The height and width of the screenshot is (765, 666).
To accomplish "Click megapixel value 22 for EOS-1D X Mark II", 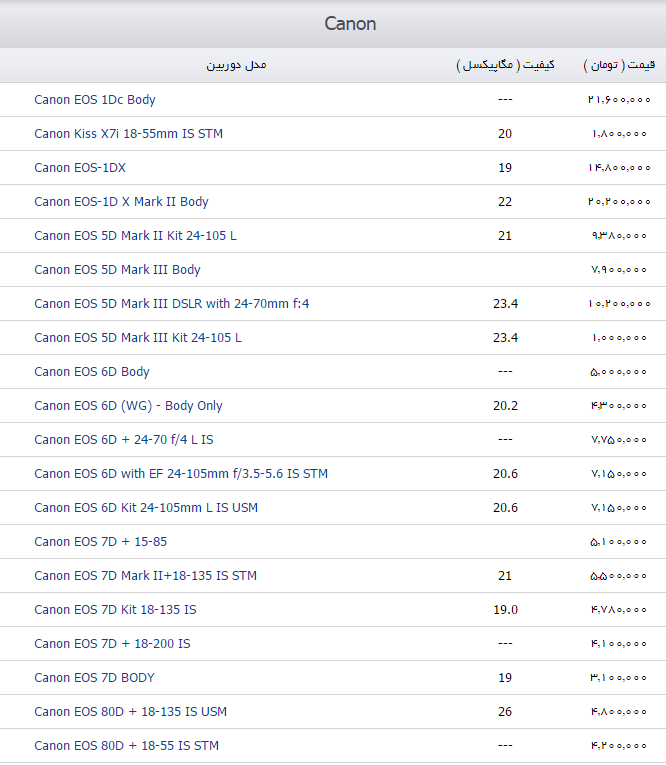I will [x=505, y=201].
